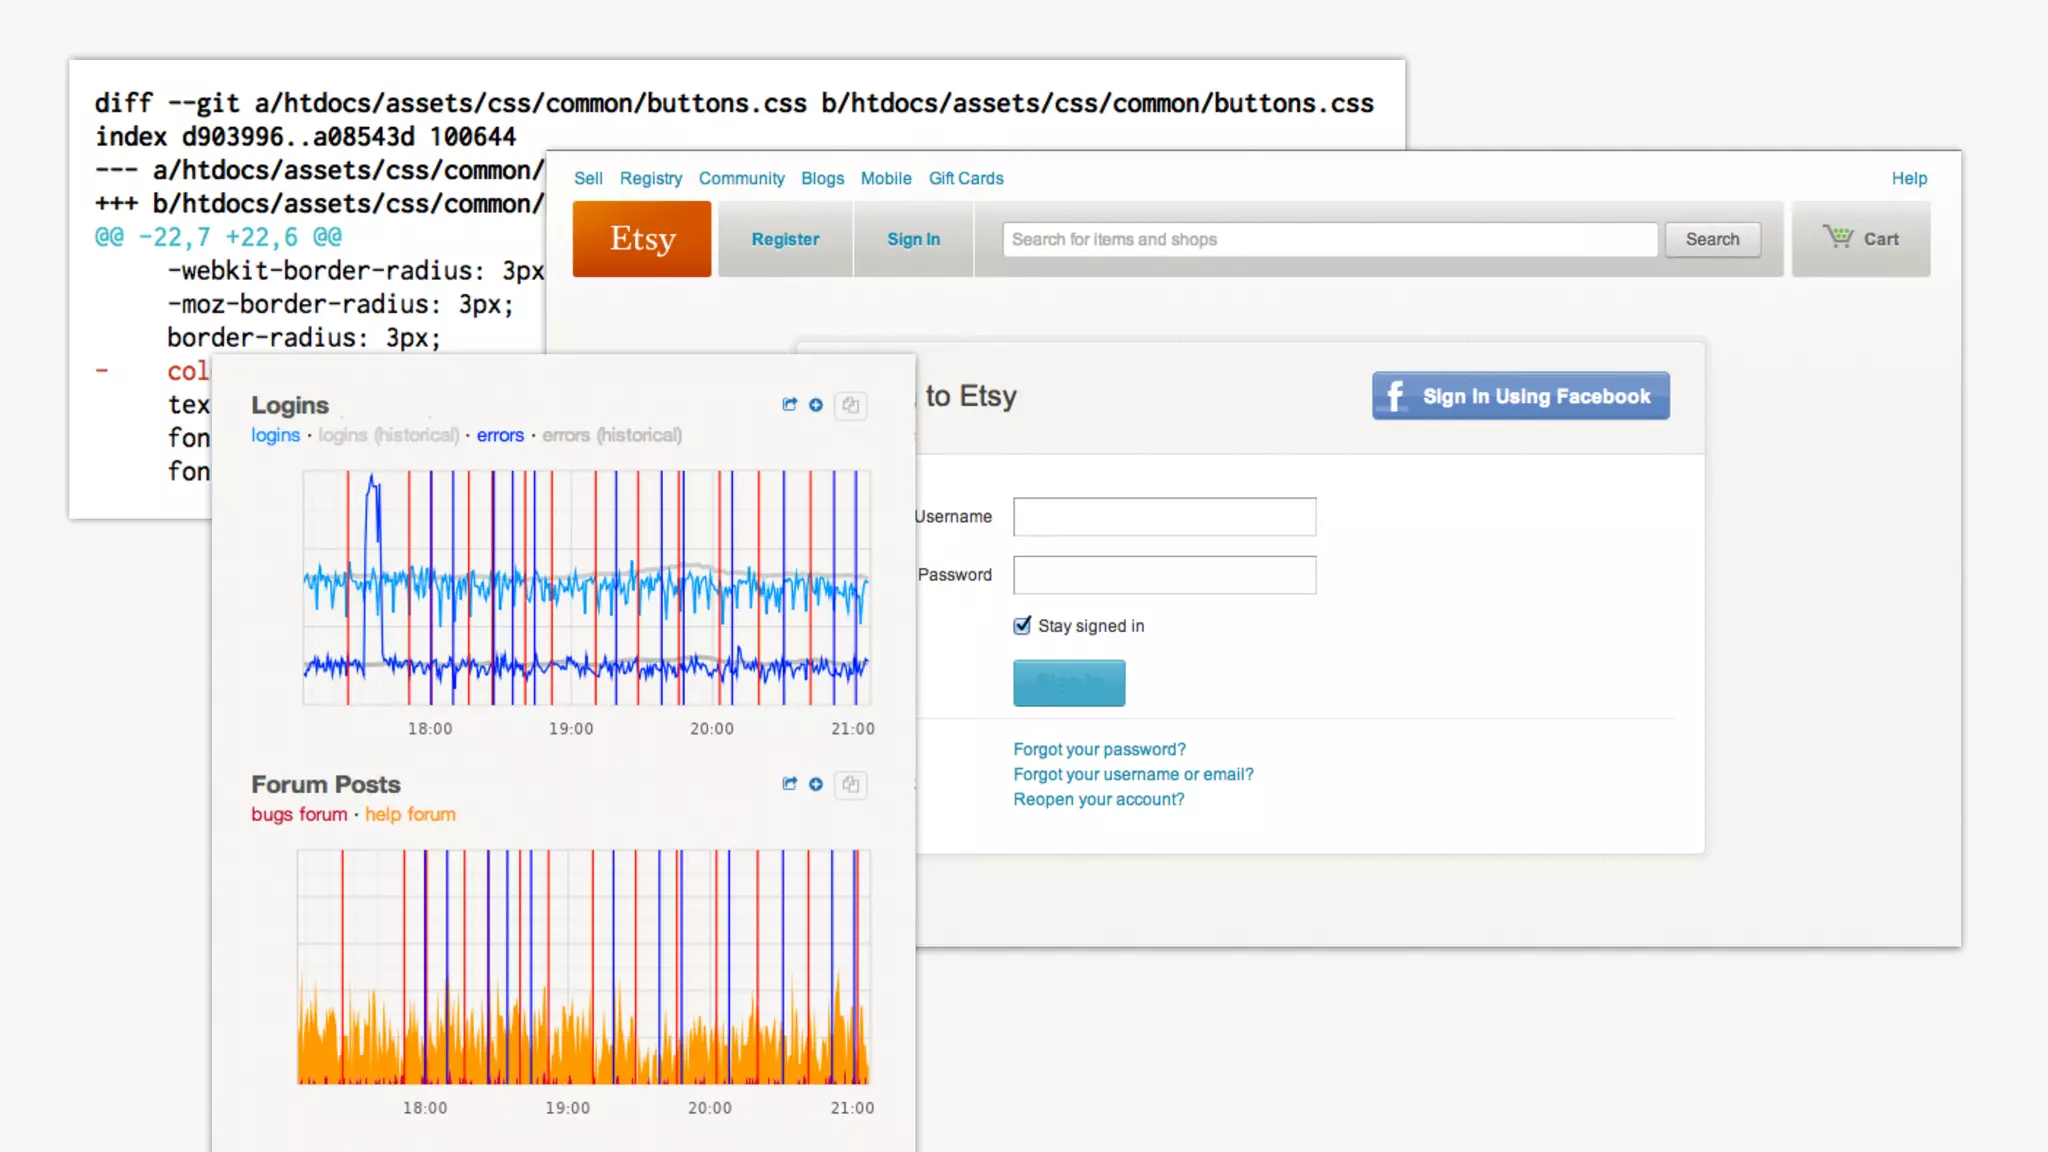
Task: Toggle the bugs forum series
Action: pyautogui.click(x=299, y=814)
